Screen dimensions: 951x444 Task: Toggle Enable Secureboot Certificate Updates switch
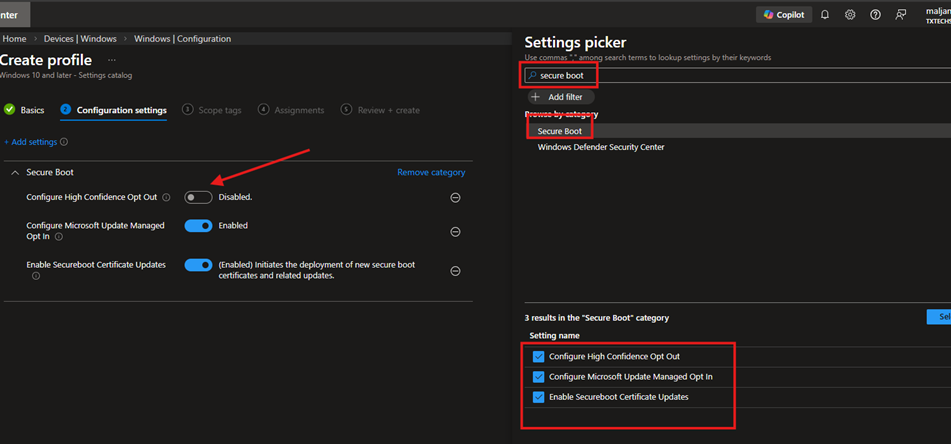pos(198,265)
